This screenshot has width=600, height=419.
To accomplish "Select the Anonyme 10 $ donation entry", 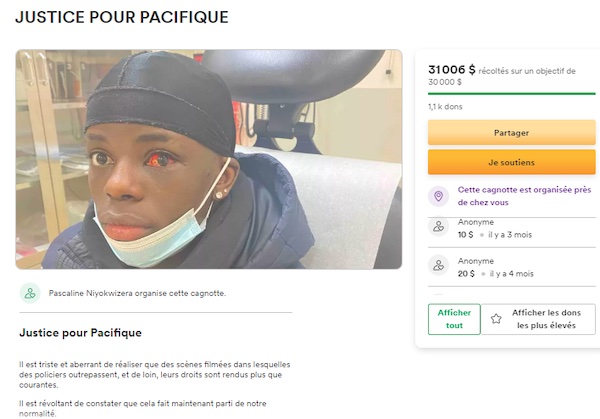I will 512,228.
